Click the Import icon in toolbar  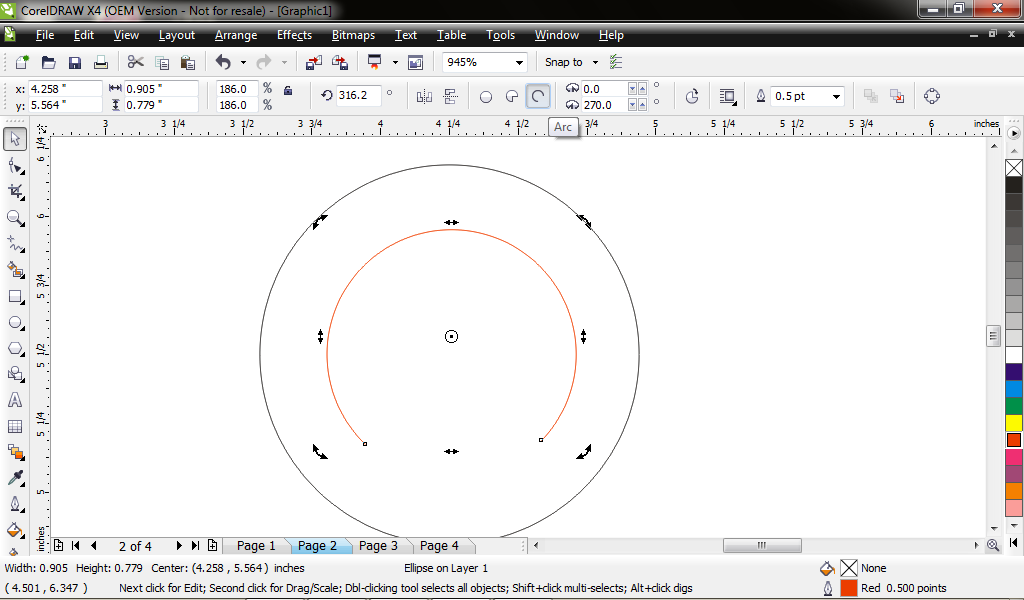coord(313,62)
